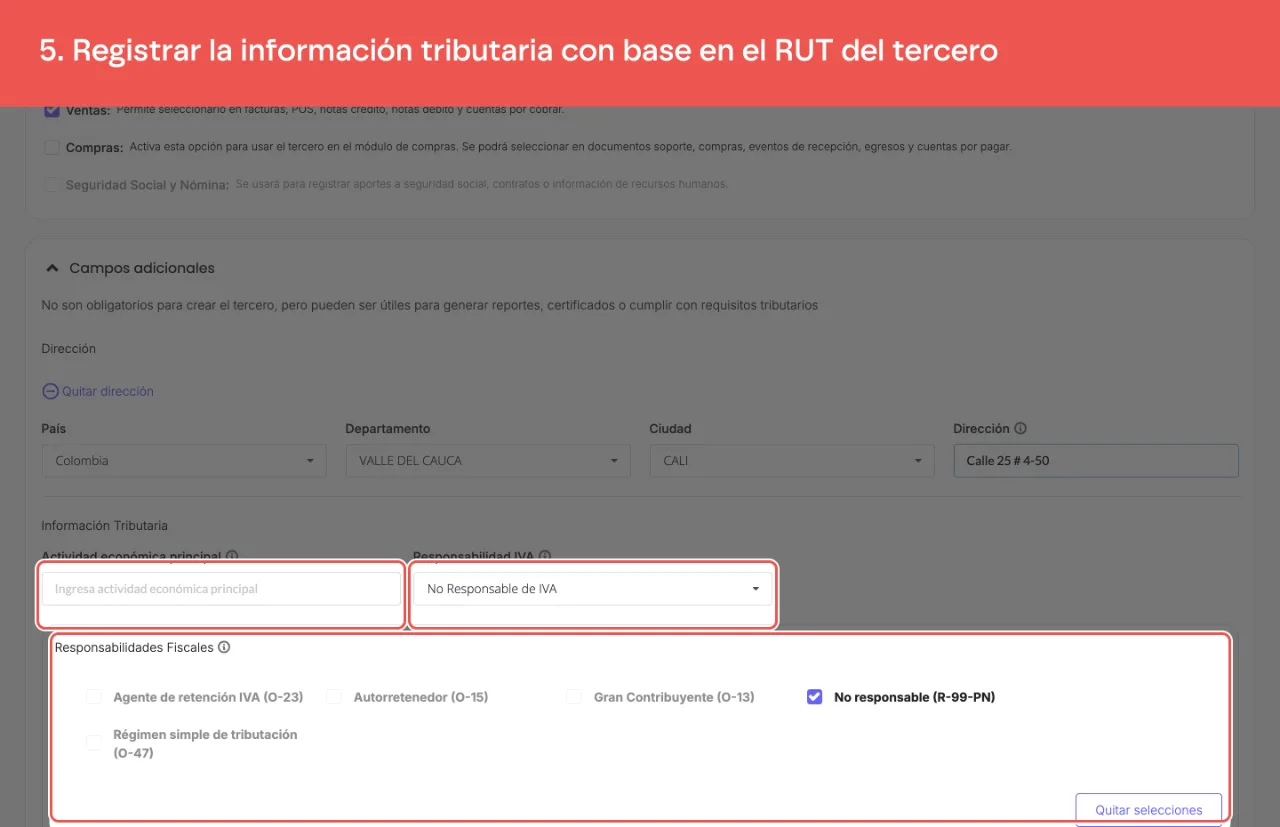
Task: Toggle the Ventas checkbox
Action: click(52, 110)
